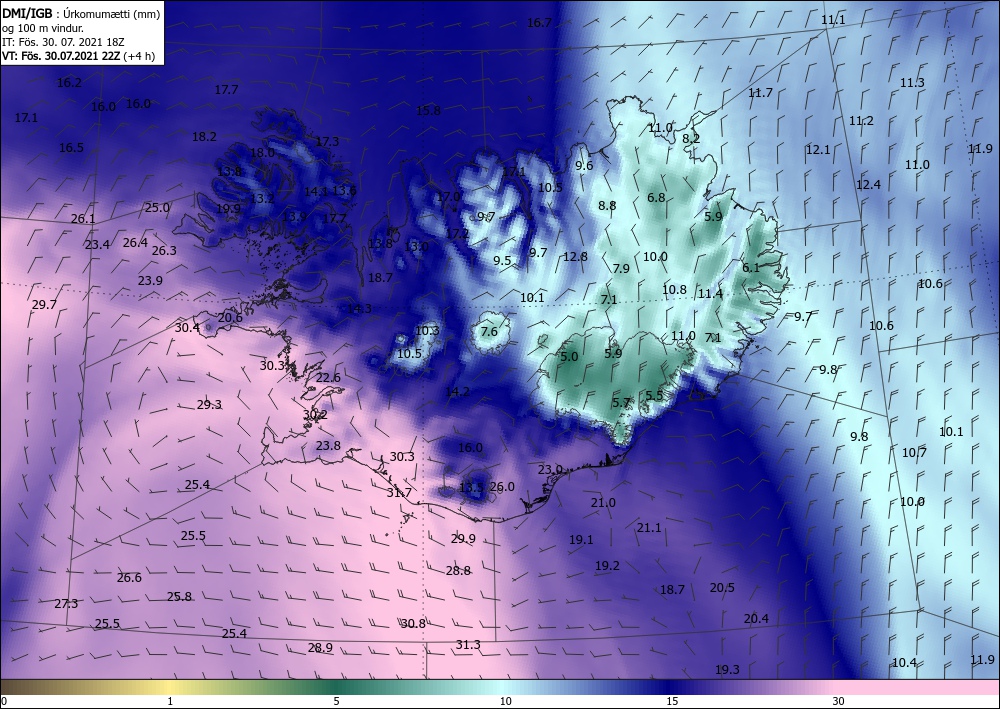The height and width of the screenshot is (709, 1000).
Task: Click the map value 30.8
Action: 413,624
